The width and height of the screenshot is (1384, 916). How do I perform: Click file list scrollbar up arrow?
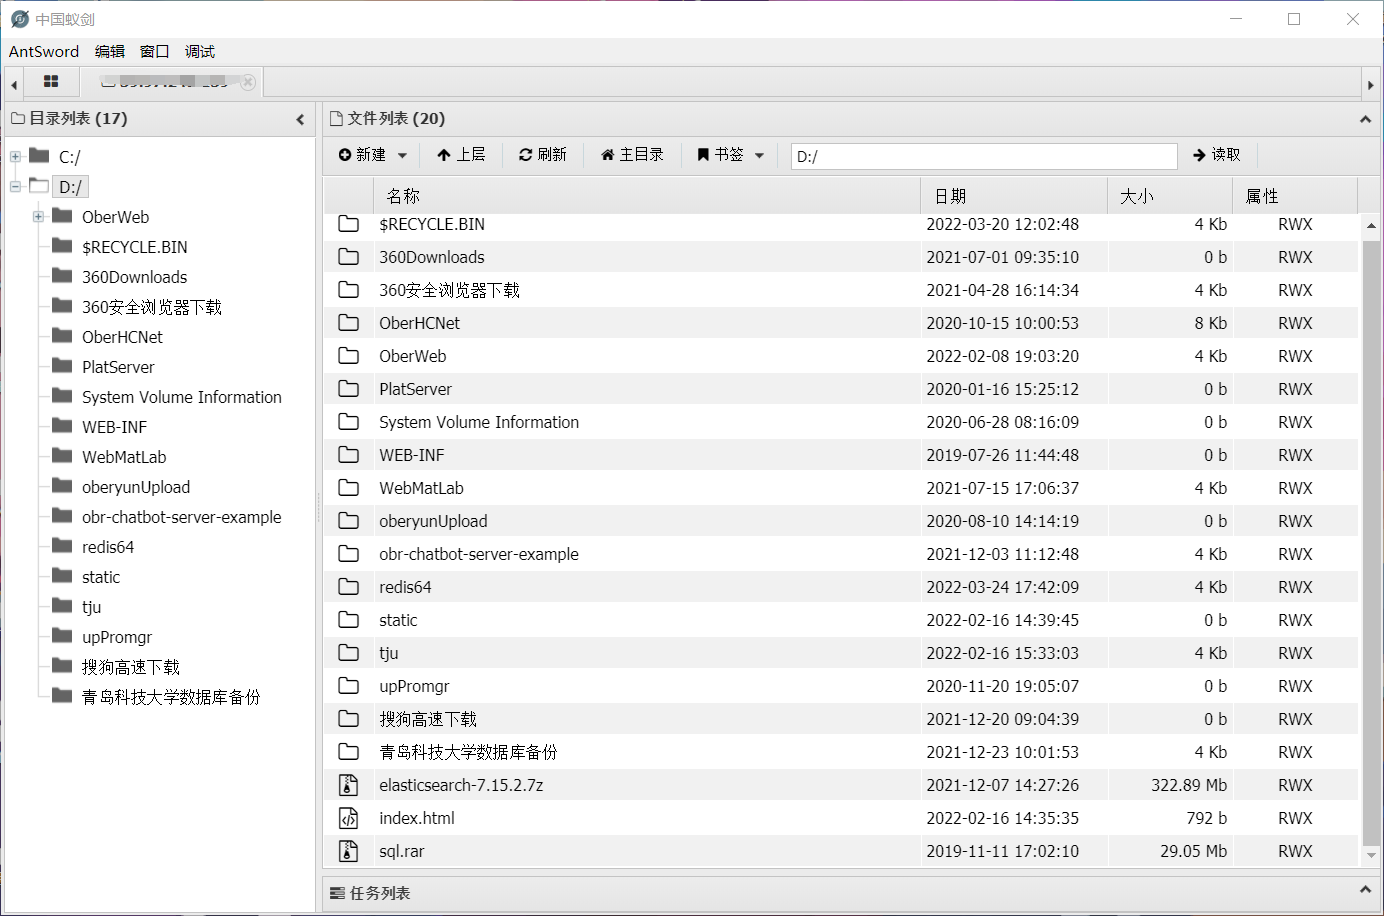pyautogui.click(x=1371, y=226)
